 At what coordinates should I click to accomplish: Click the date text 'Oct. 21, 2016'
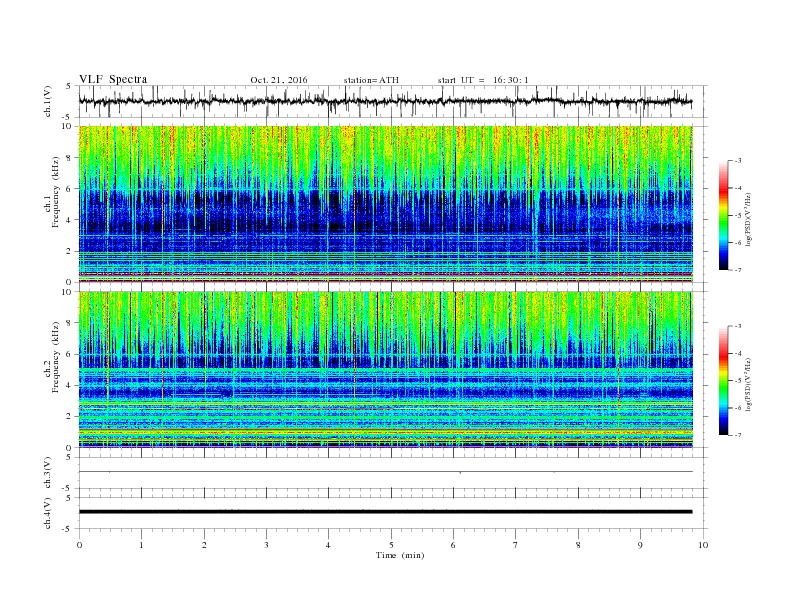279,80
